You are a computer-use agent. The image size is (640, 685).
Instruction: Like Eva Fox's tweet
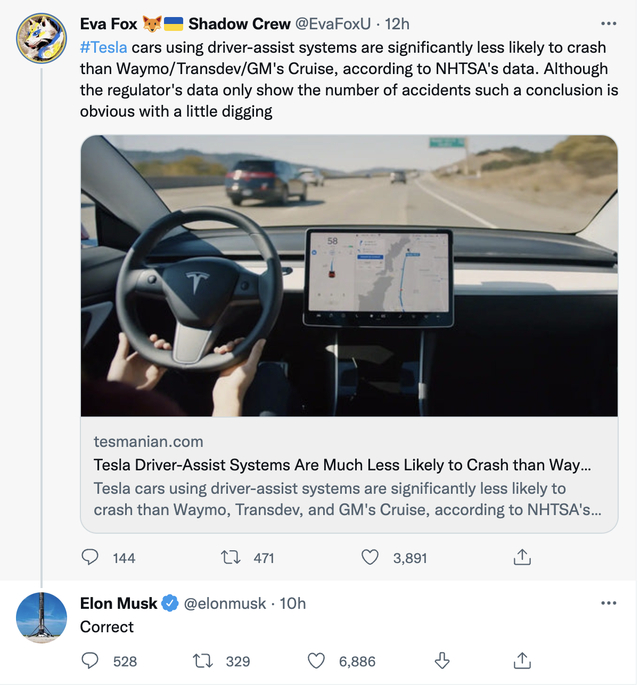(370, 557)
